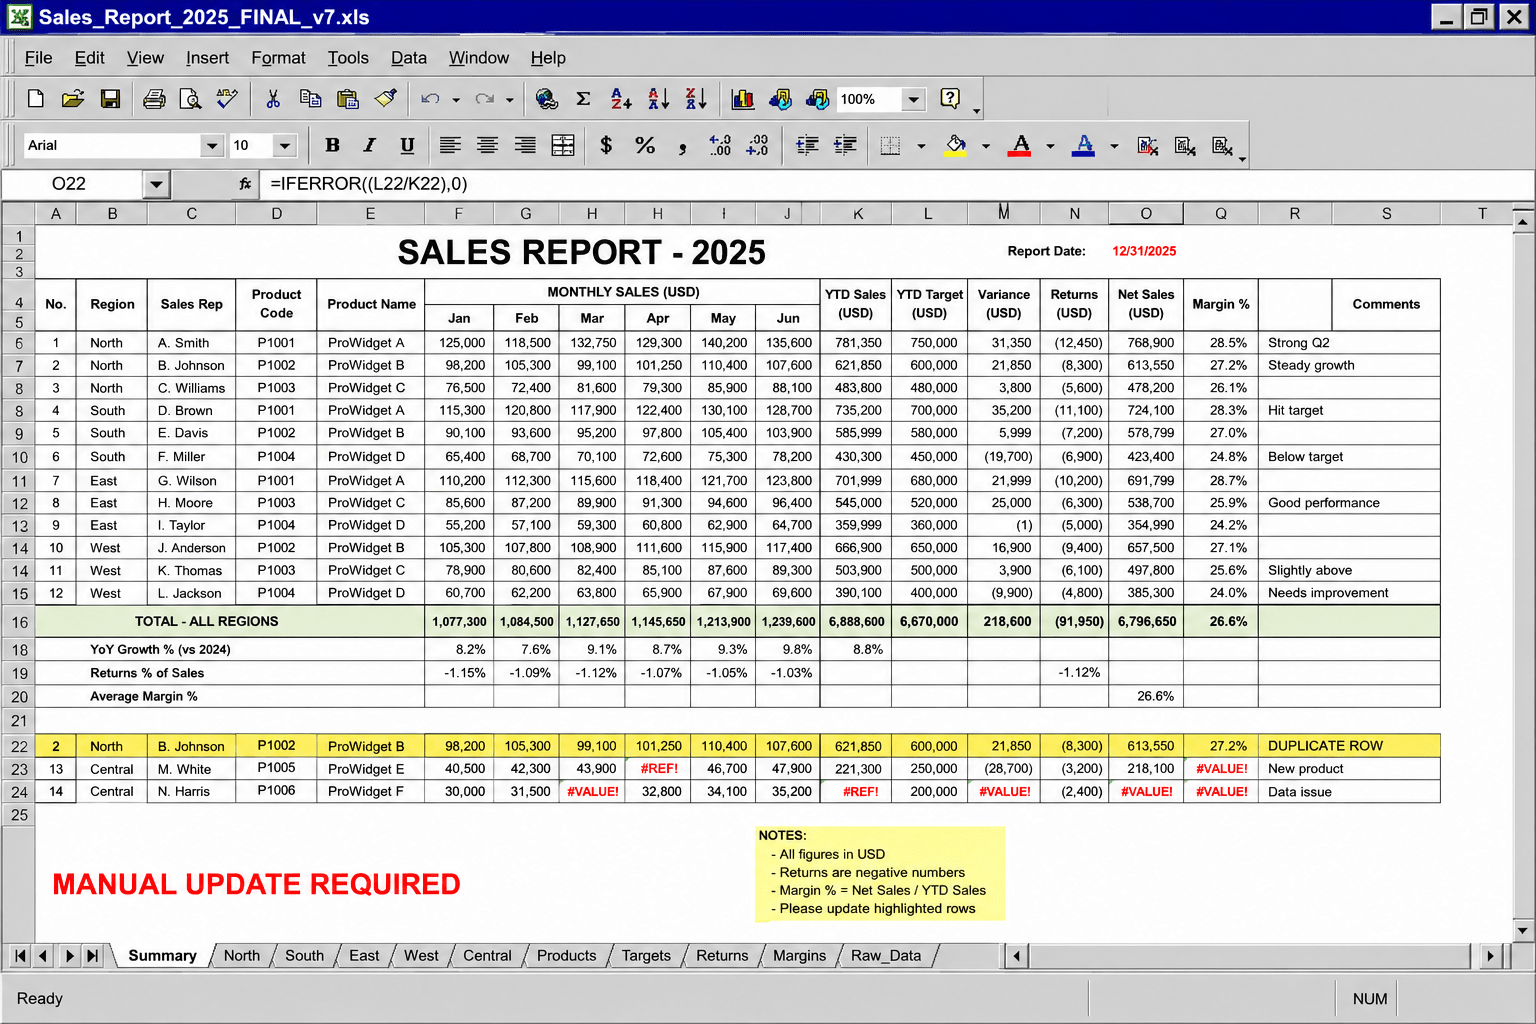1536x1024 pixels.
Task: Select the red 12/31/2025 report date
Action: 1144,251
